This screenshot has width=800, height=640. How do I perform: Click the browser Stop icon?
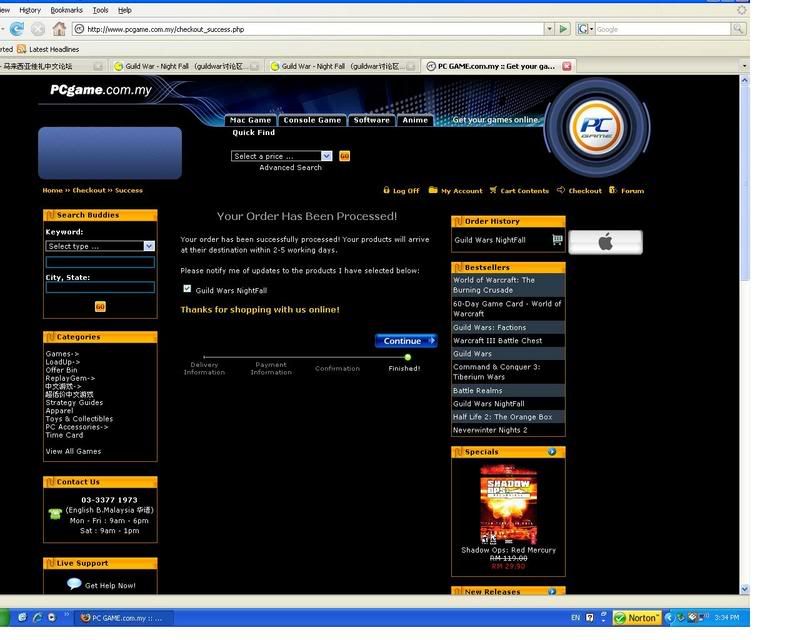[38, 29]
